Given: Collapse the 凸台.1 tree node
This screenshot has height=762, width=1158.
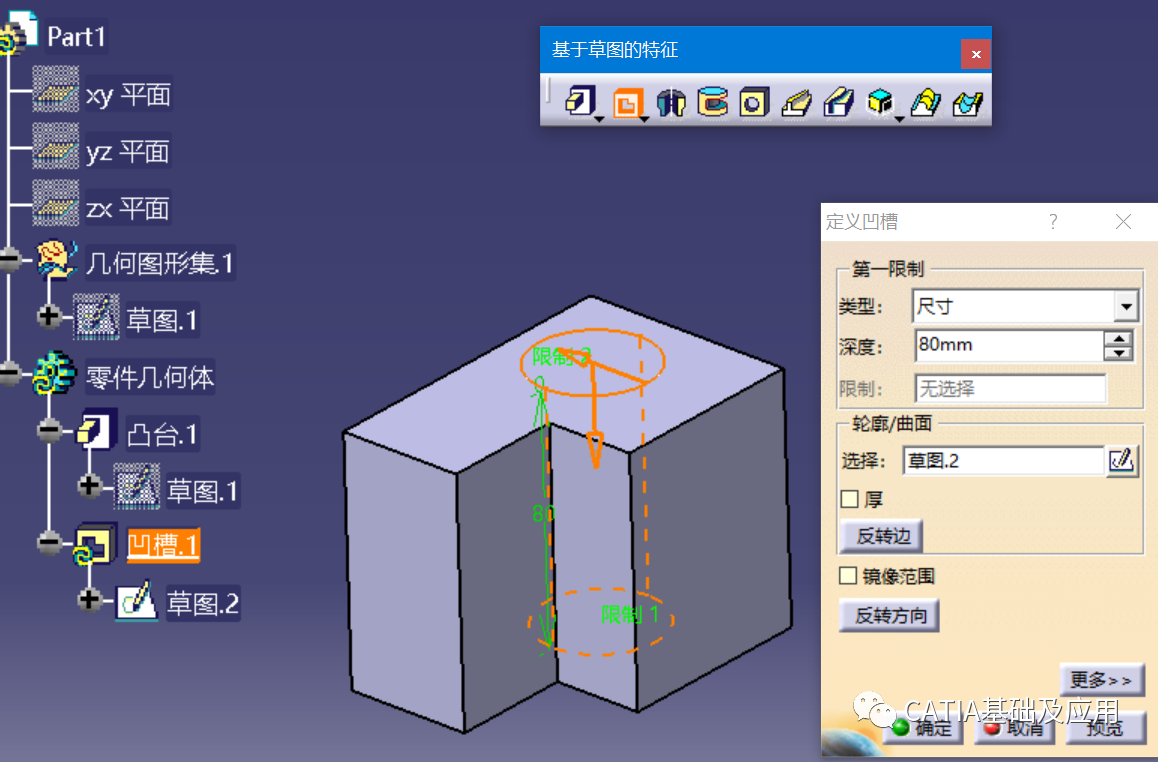Looking at the screenshot, I should click(49, 430).
